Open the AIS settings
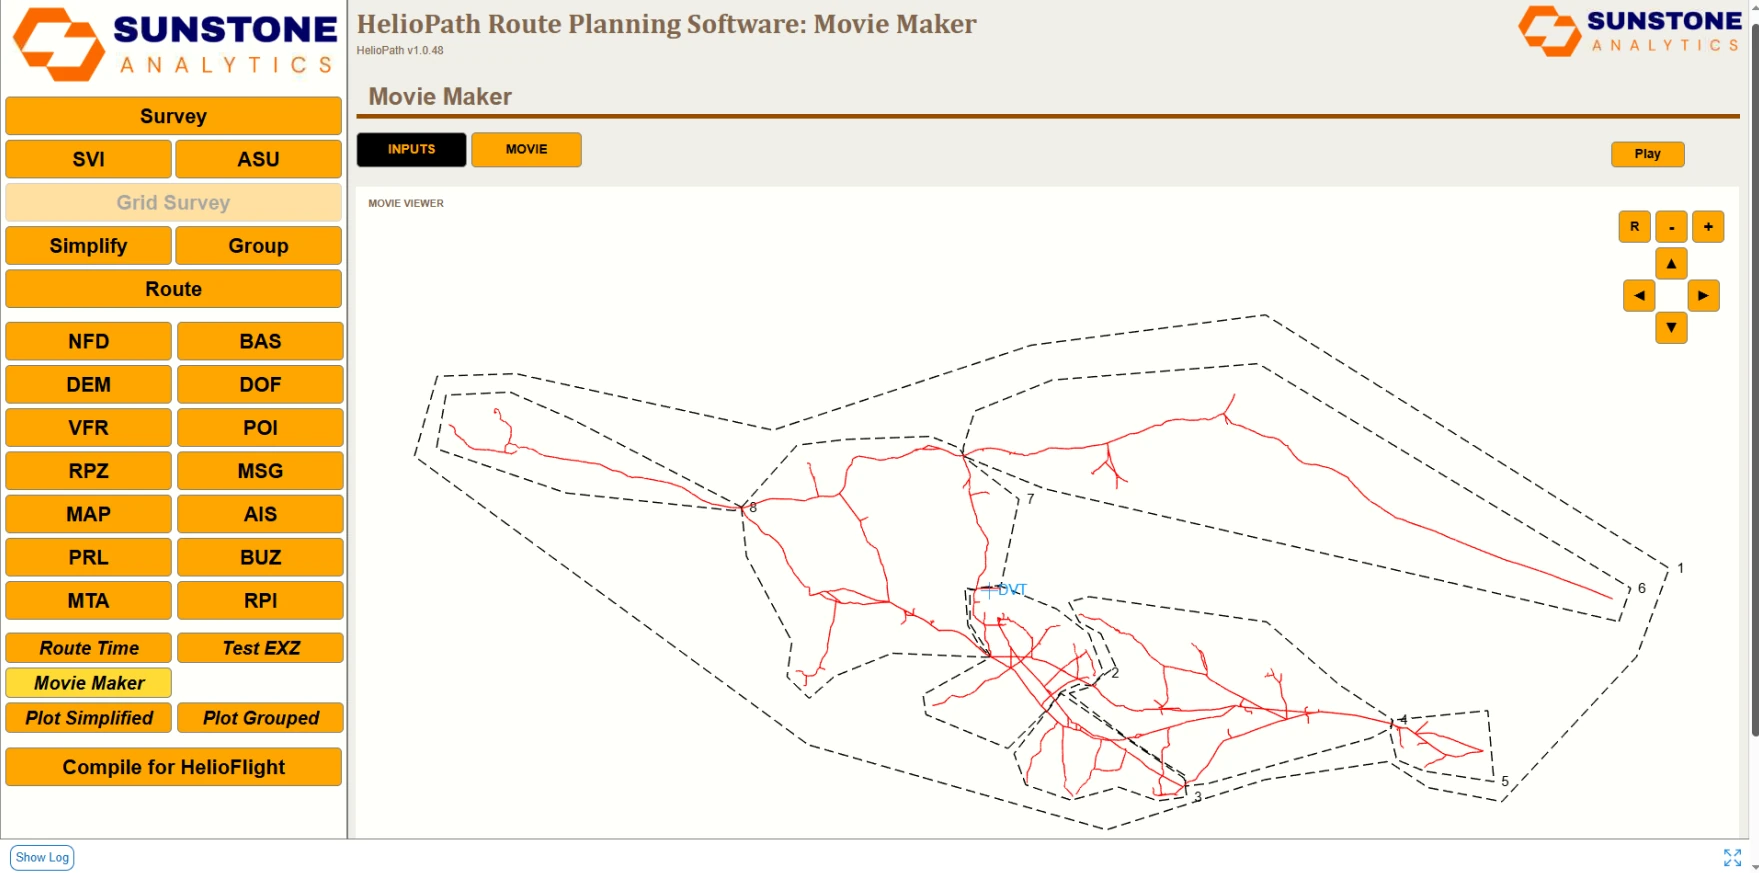Viewport: 1759px width, 873px height. [260, 514]
